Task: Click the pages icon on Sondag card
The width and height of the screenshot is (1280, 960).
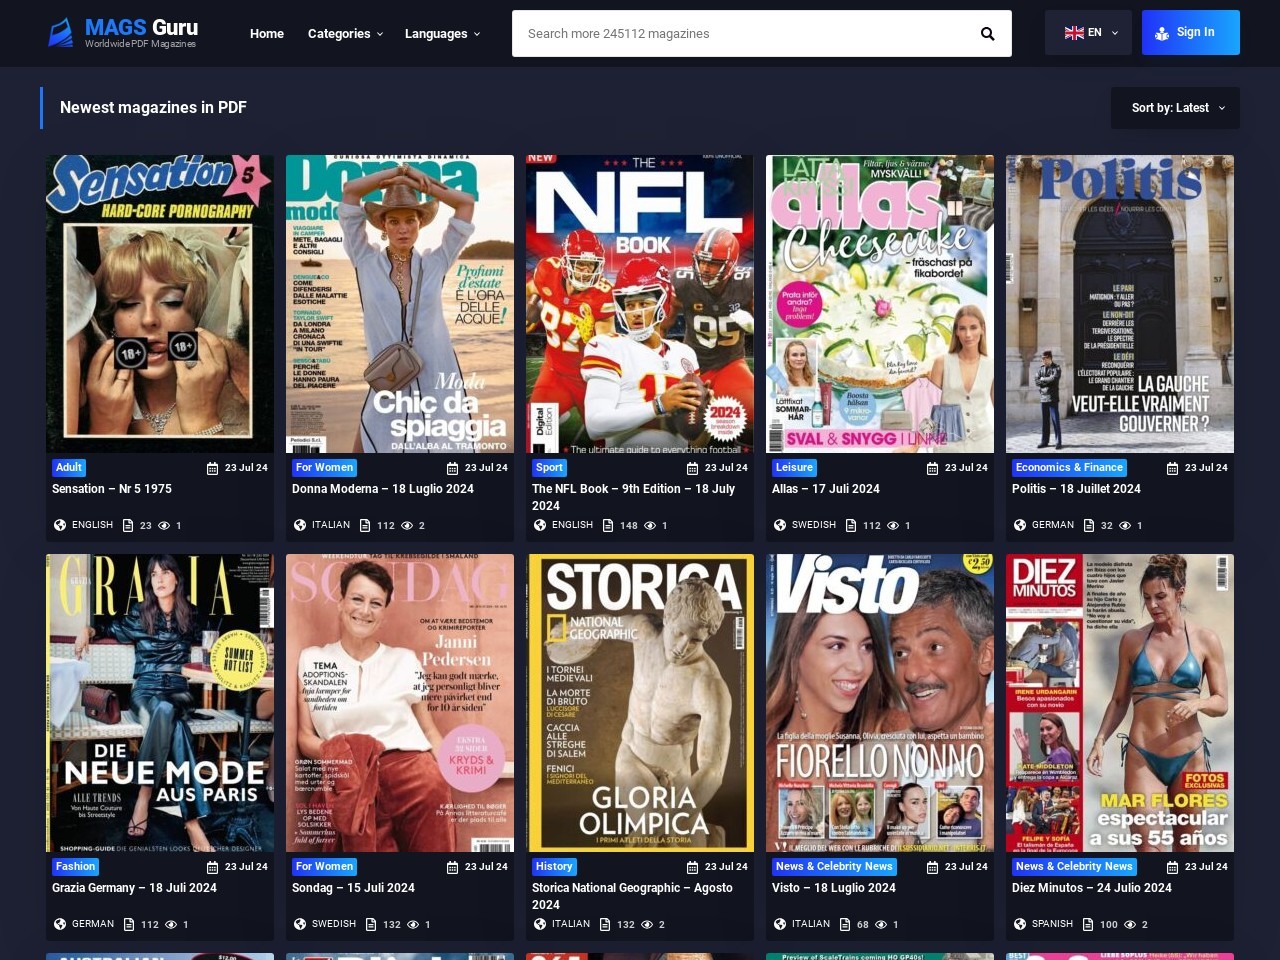Action: [371, 924]
